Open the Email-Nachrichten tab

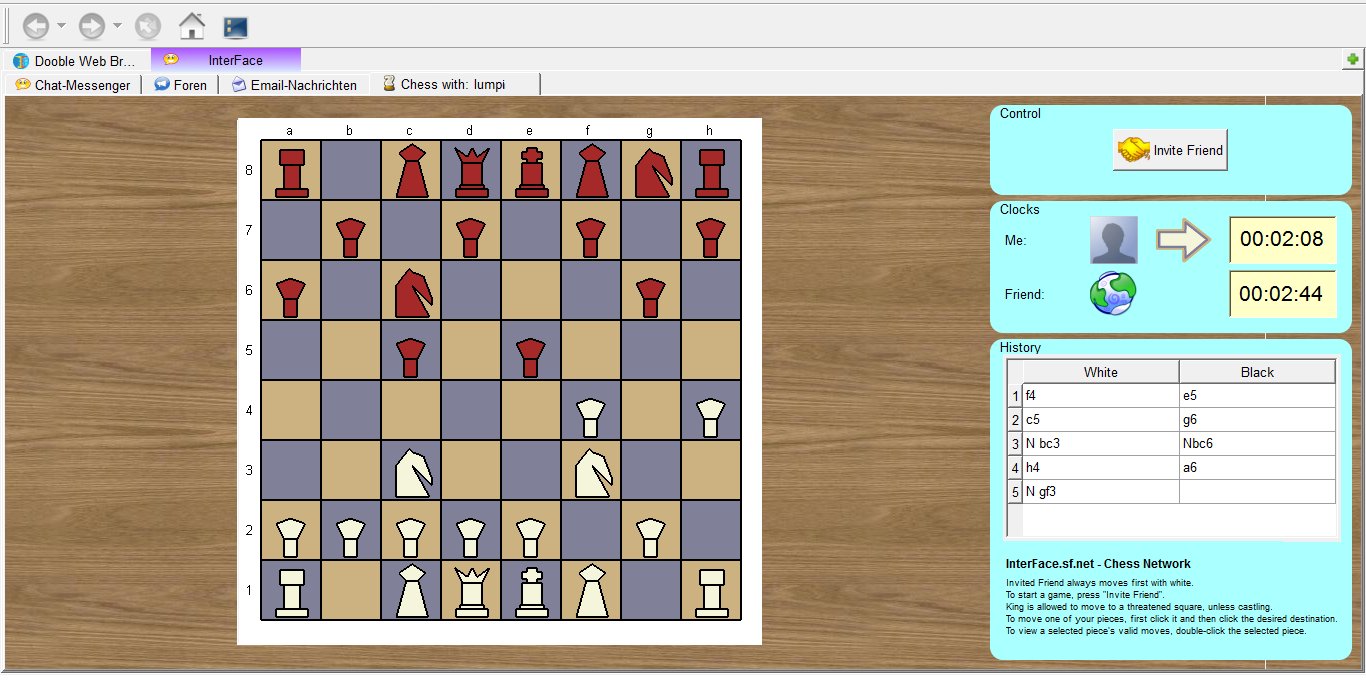point(294,85)
